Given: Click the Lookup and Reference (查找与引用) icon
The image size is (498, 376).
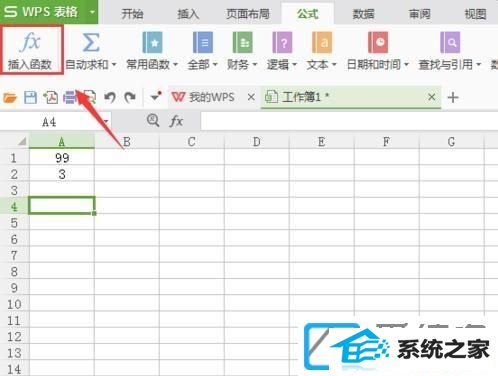Looking at the screenshot, I should (x=450, y=42).
